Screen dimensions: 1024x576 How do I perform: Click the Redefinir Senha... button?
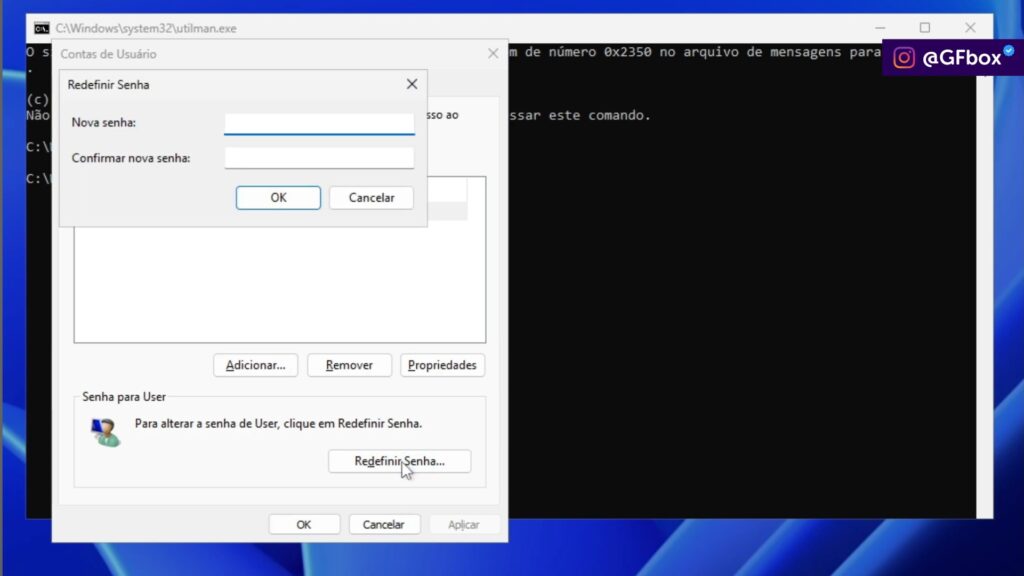[399, 461]
